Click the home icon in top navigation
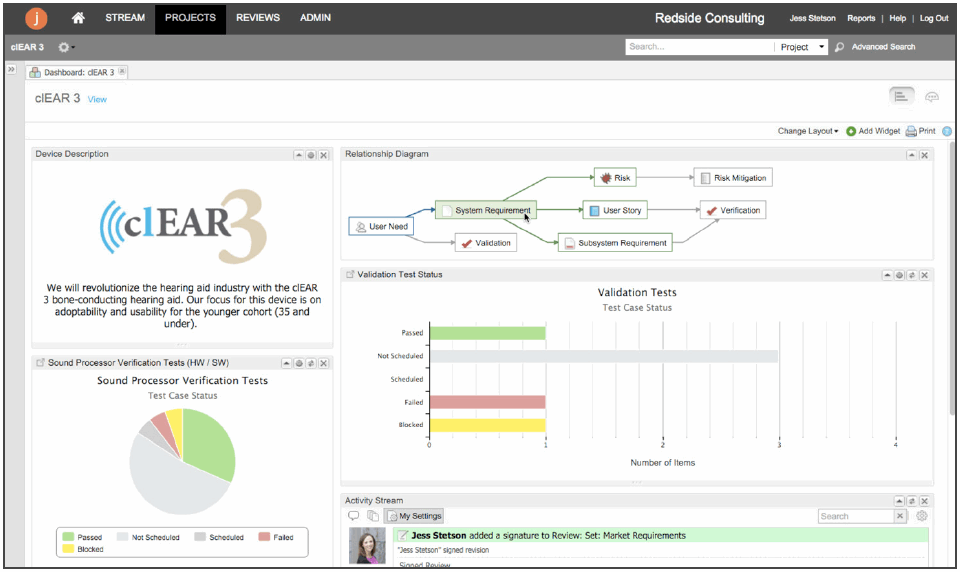This screenshot has width=960, height=572. click(x=78, y=18)
